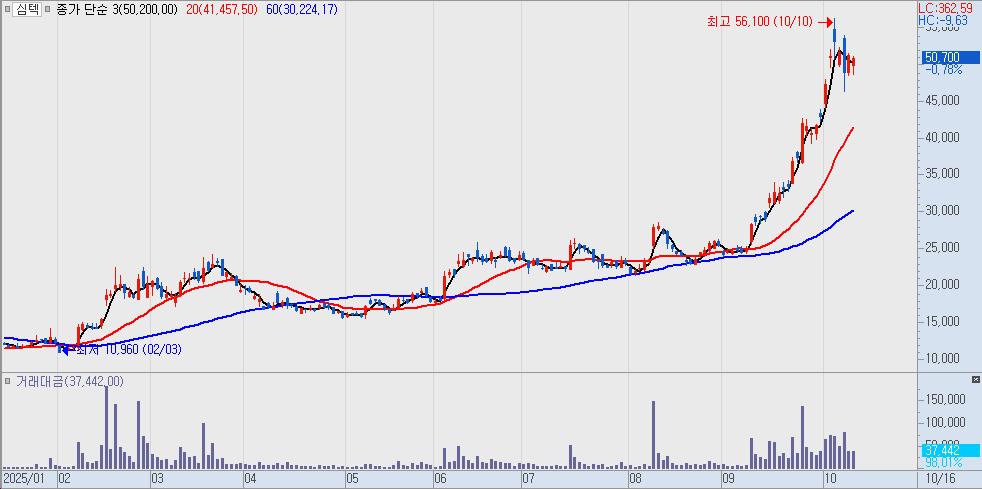Click the 100,000 volume axis label
This screenshot has height=489, width=982.
[945, 422]
